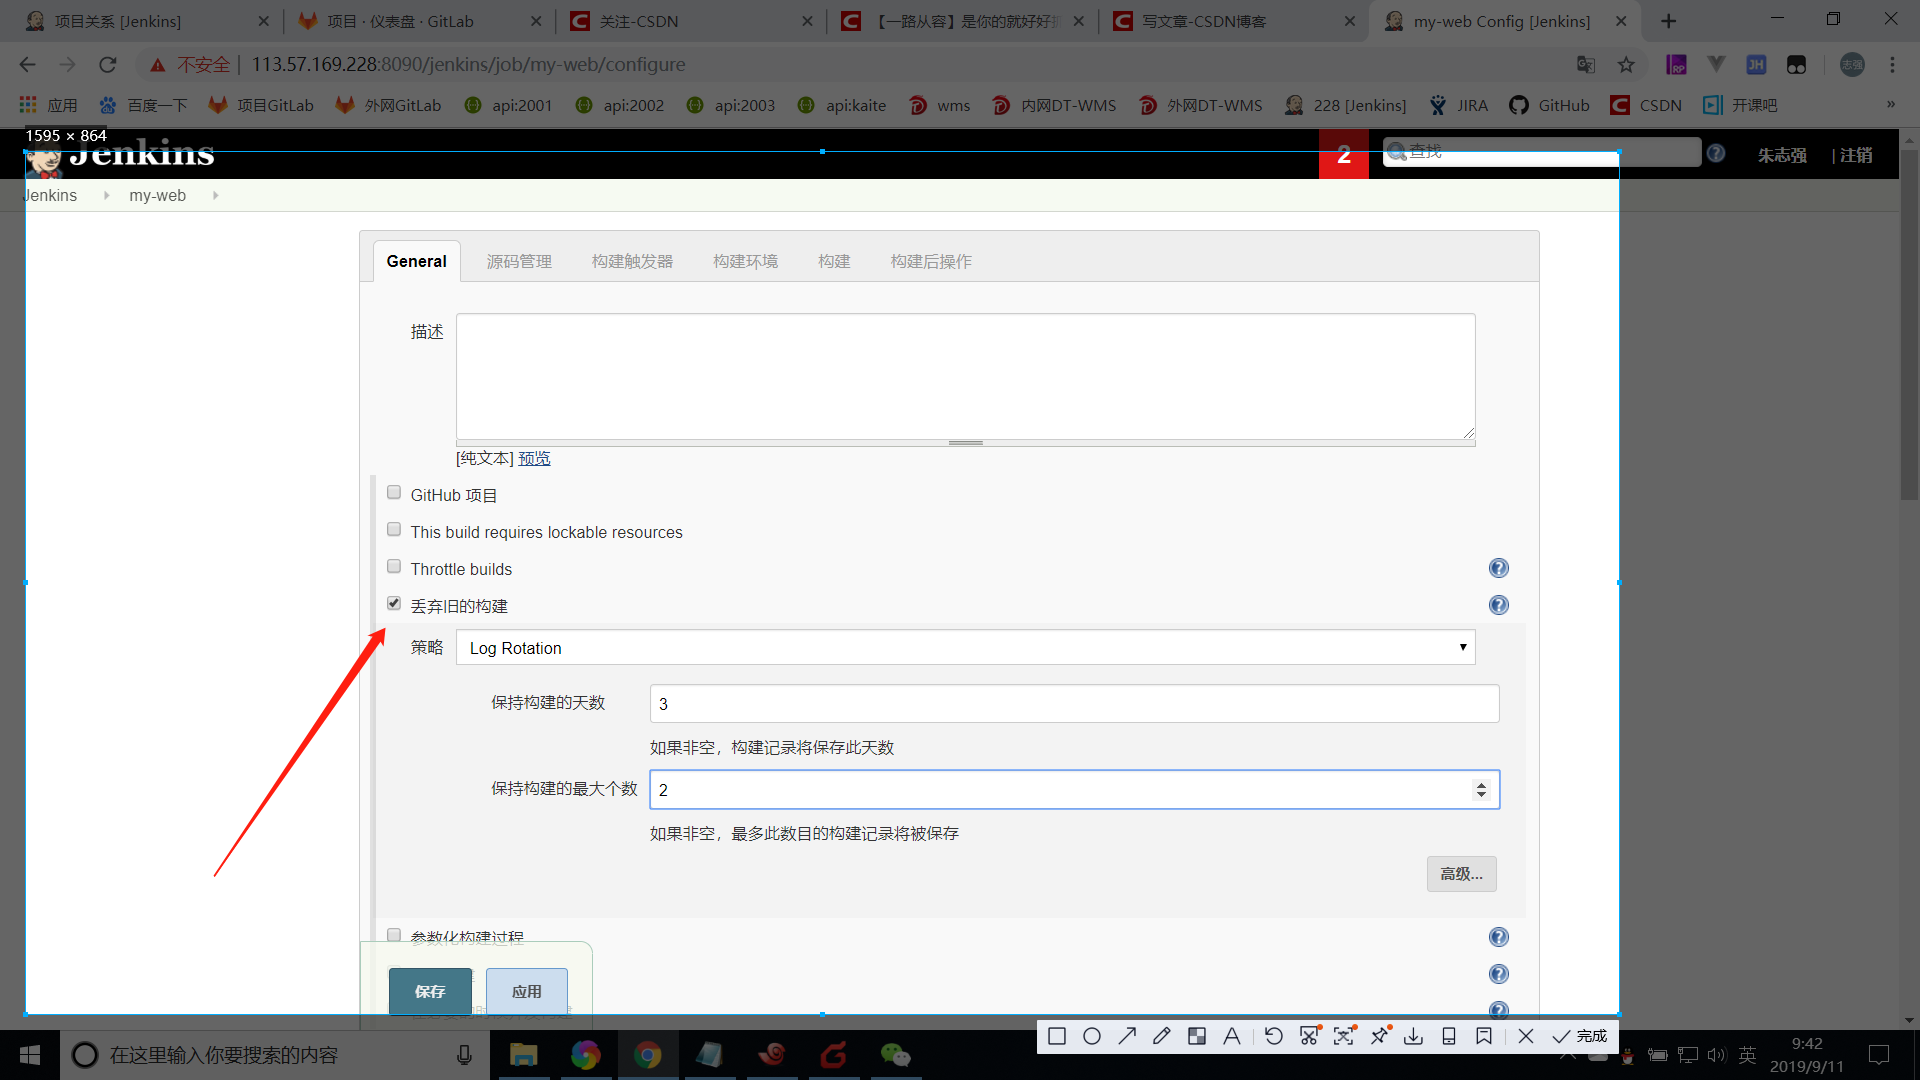1920x1080 pixels.
Task: Choose the mosaic blur tool
Action: [x=1197, y=1036]
